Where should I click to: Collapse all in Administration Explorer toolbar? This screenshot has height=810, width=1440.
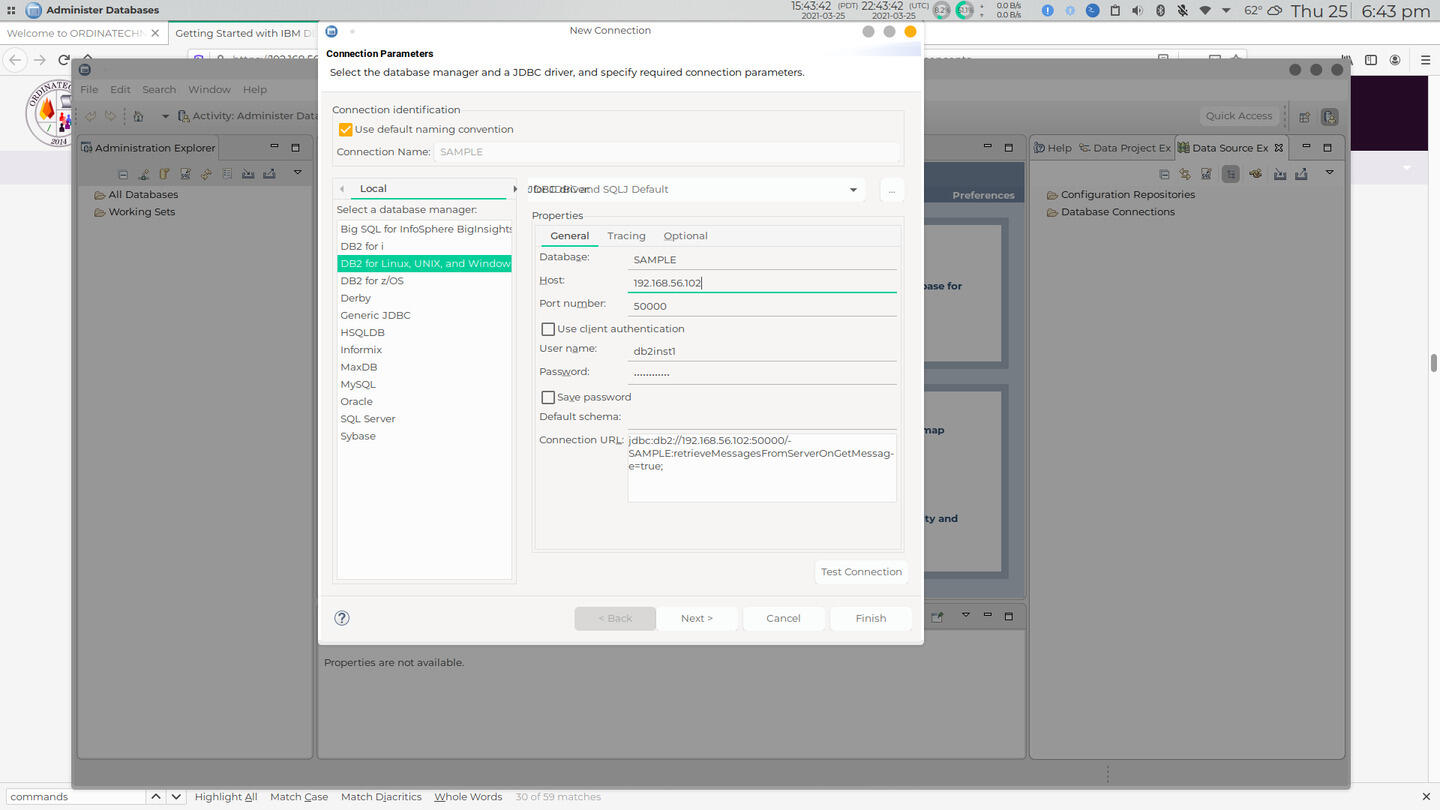pos(123,174)
